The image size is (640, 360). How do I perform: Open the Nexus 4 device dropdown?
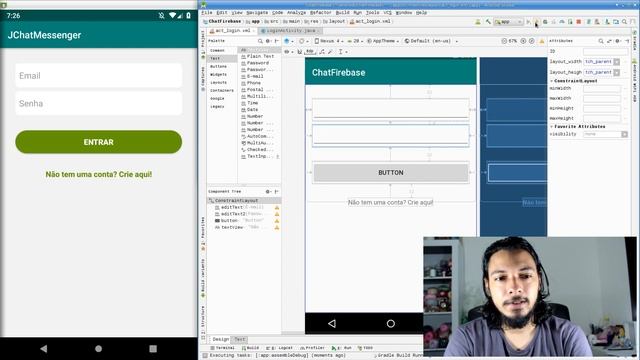pos(328,41)
